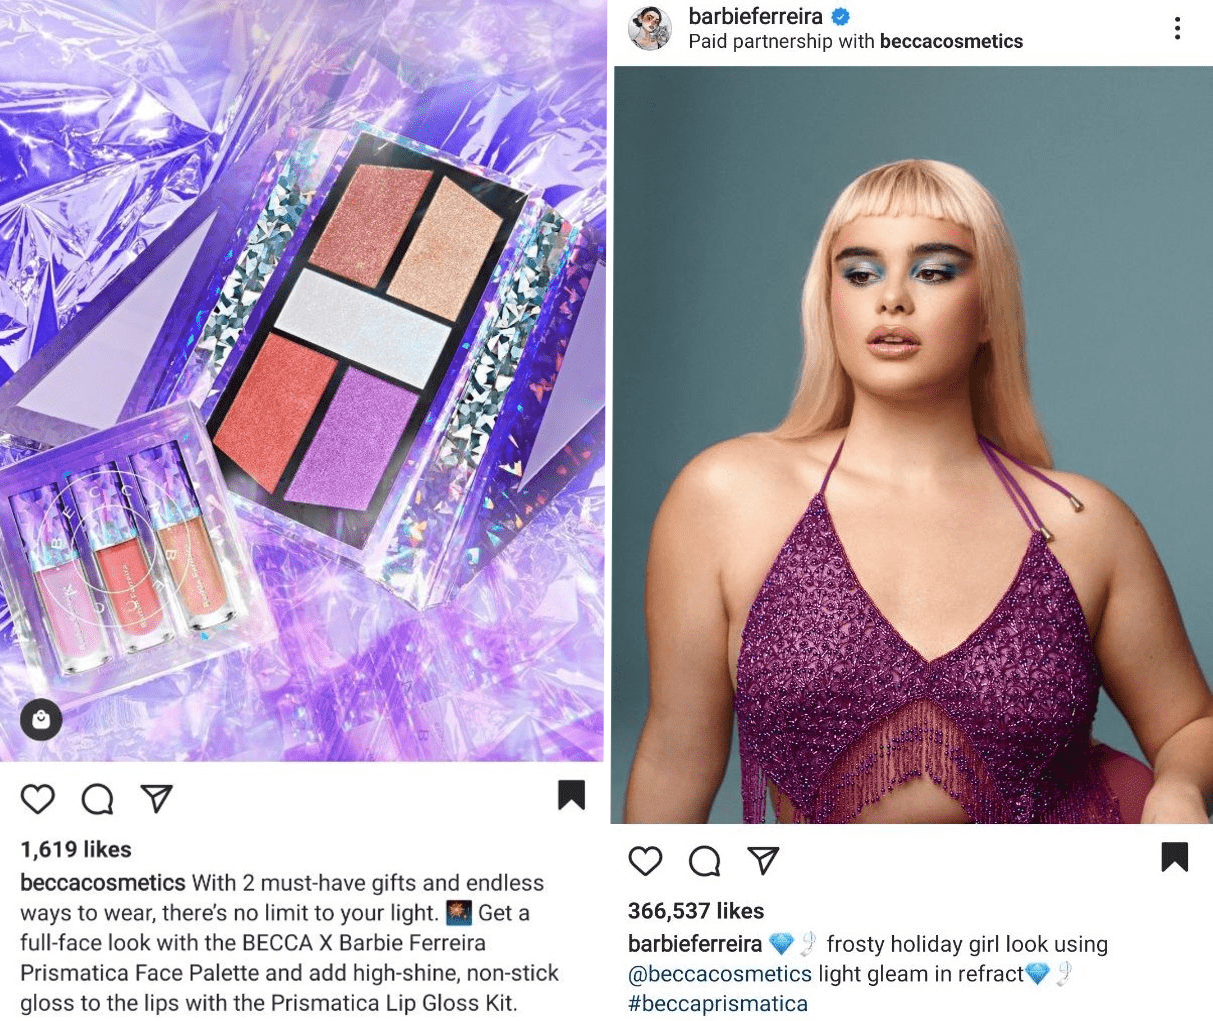Open comments on the beccacosmetics post
The width and height of the screenshot is (1213, 1021).
97,798
